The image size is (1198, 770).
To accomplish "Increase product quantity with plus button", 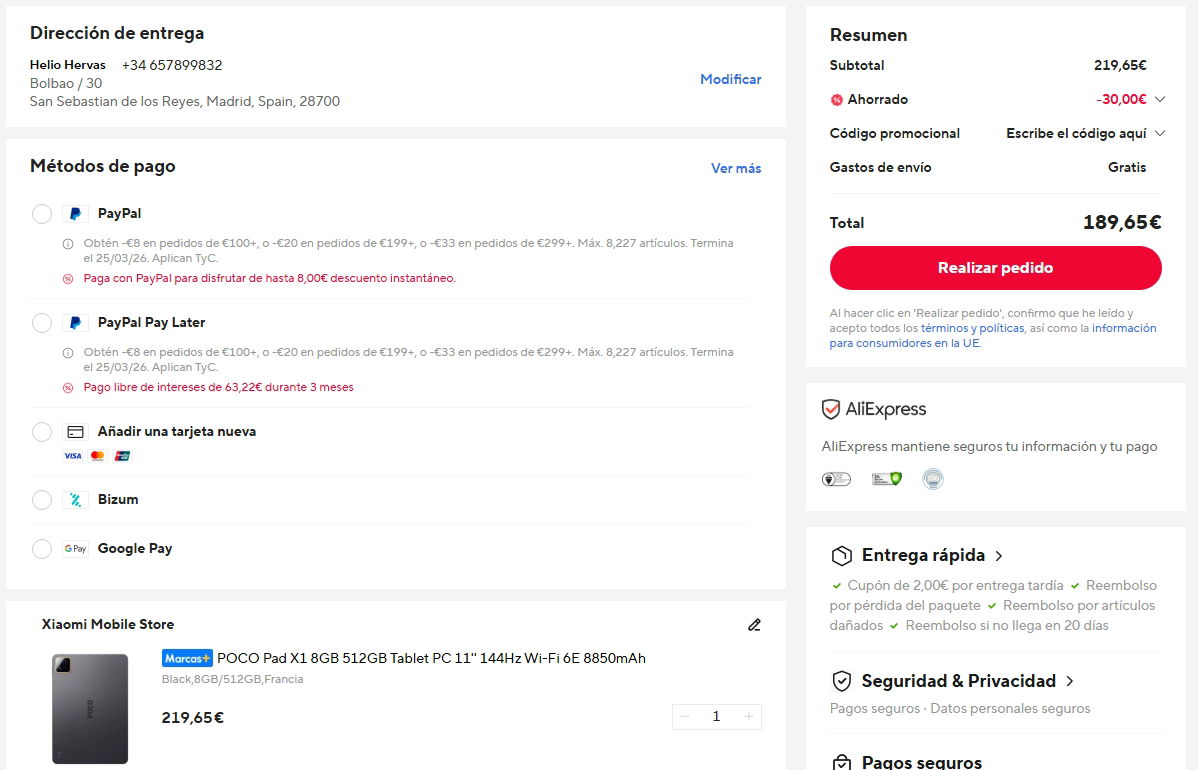I will [x=749, y=716].
